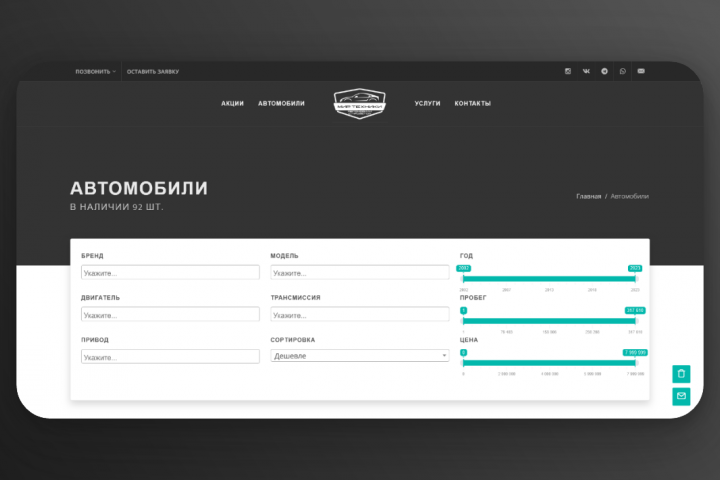Open the Сортировка dropdown showing Дешевле
This screenshot has height=480, width=720.
coord(360,356)
